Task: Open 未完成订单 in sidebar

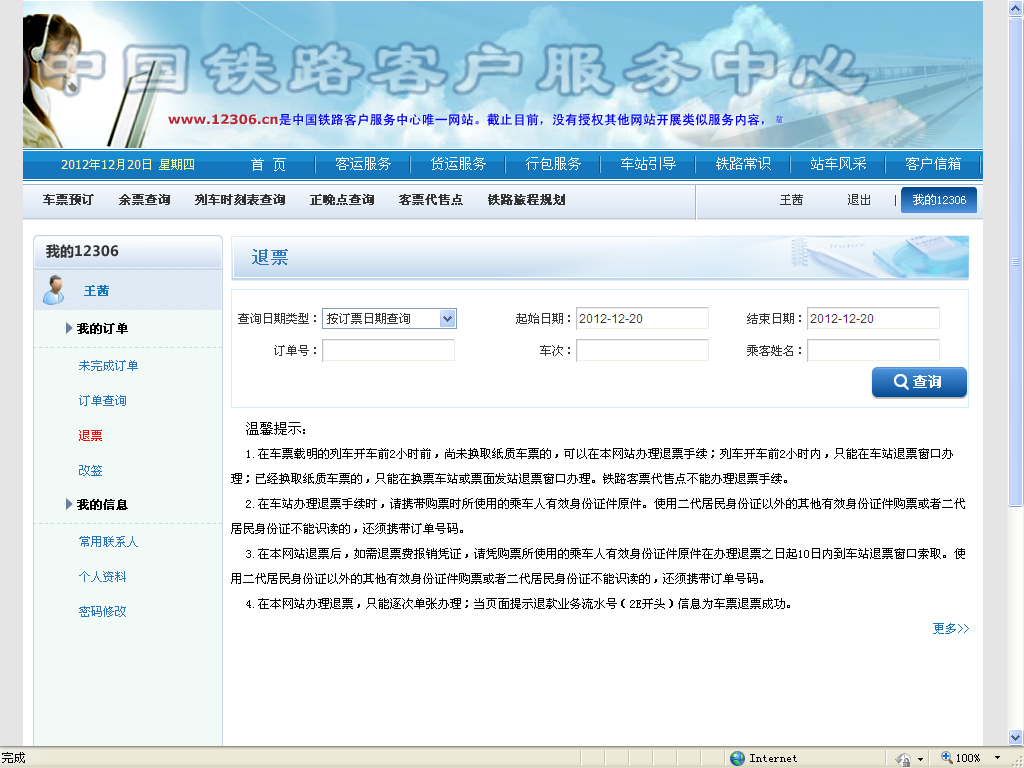Action: point(108,366)
